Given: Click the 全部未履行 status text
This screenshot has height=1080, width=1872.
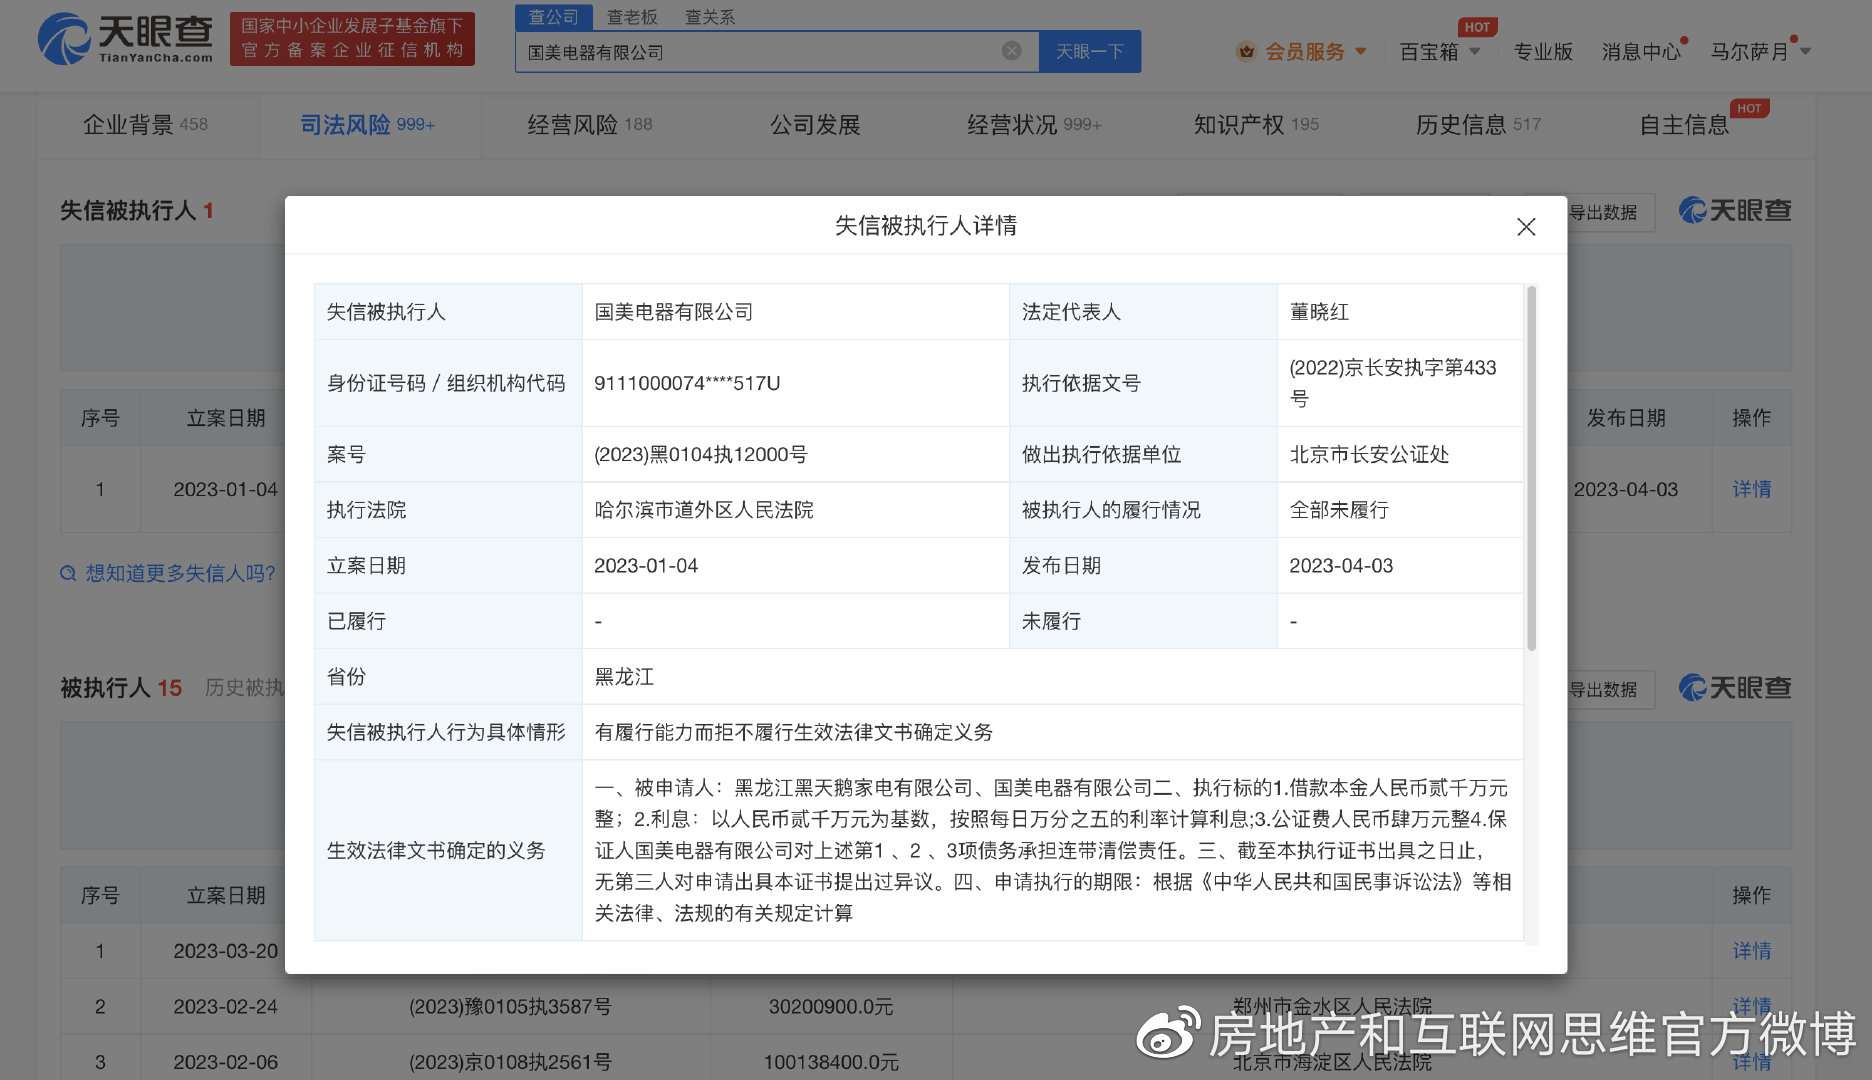Looking at the screenshot, I should point(1339,510).
